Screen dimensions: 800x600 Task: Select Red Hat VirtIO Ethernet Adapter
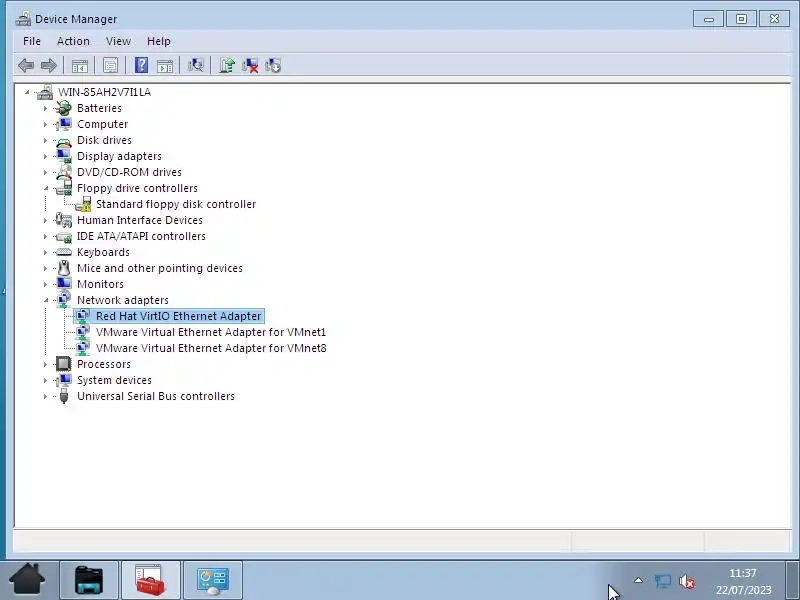coord(178,316)
